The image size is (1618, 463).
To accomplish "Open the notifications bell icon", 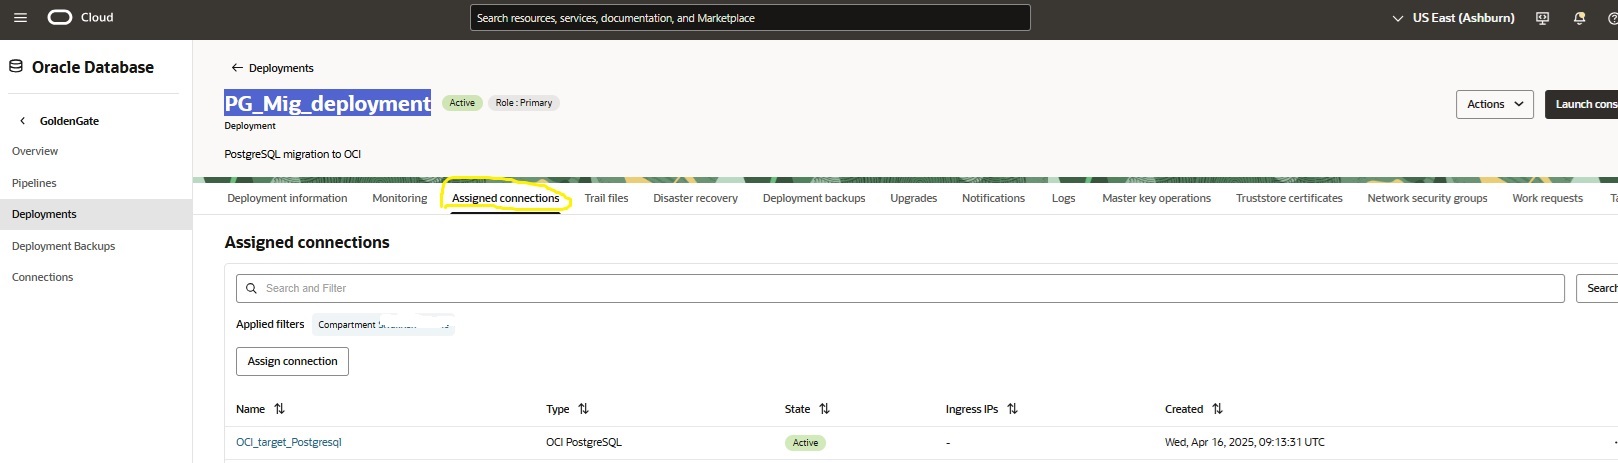I will pyautogui.click(x=1579, y=18).
